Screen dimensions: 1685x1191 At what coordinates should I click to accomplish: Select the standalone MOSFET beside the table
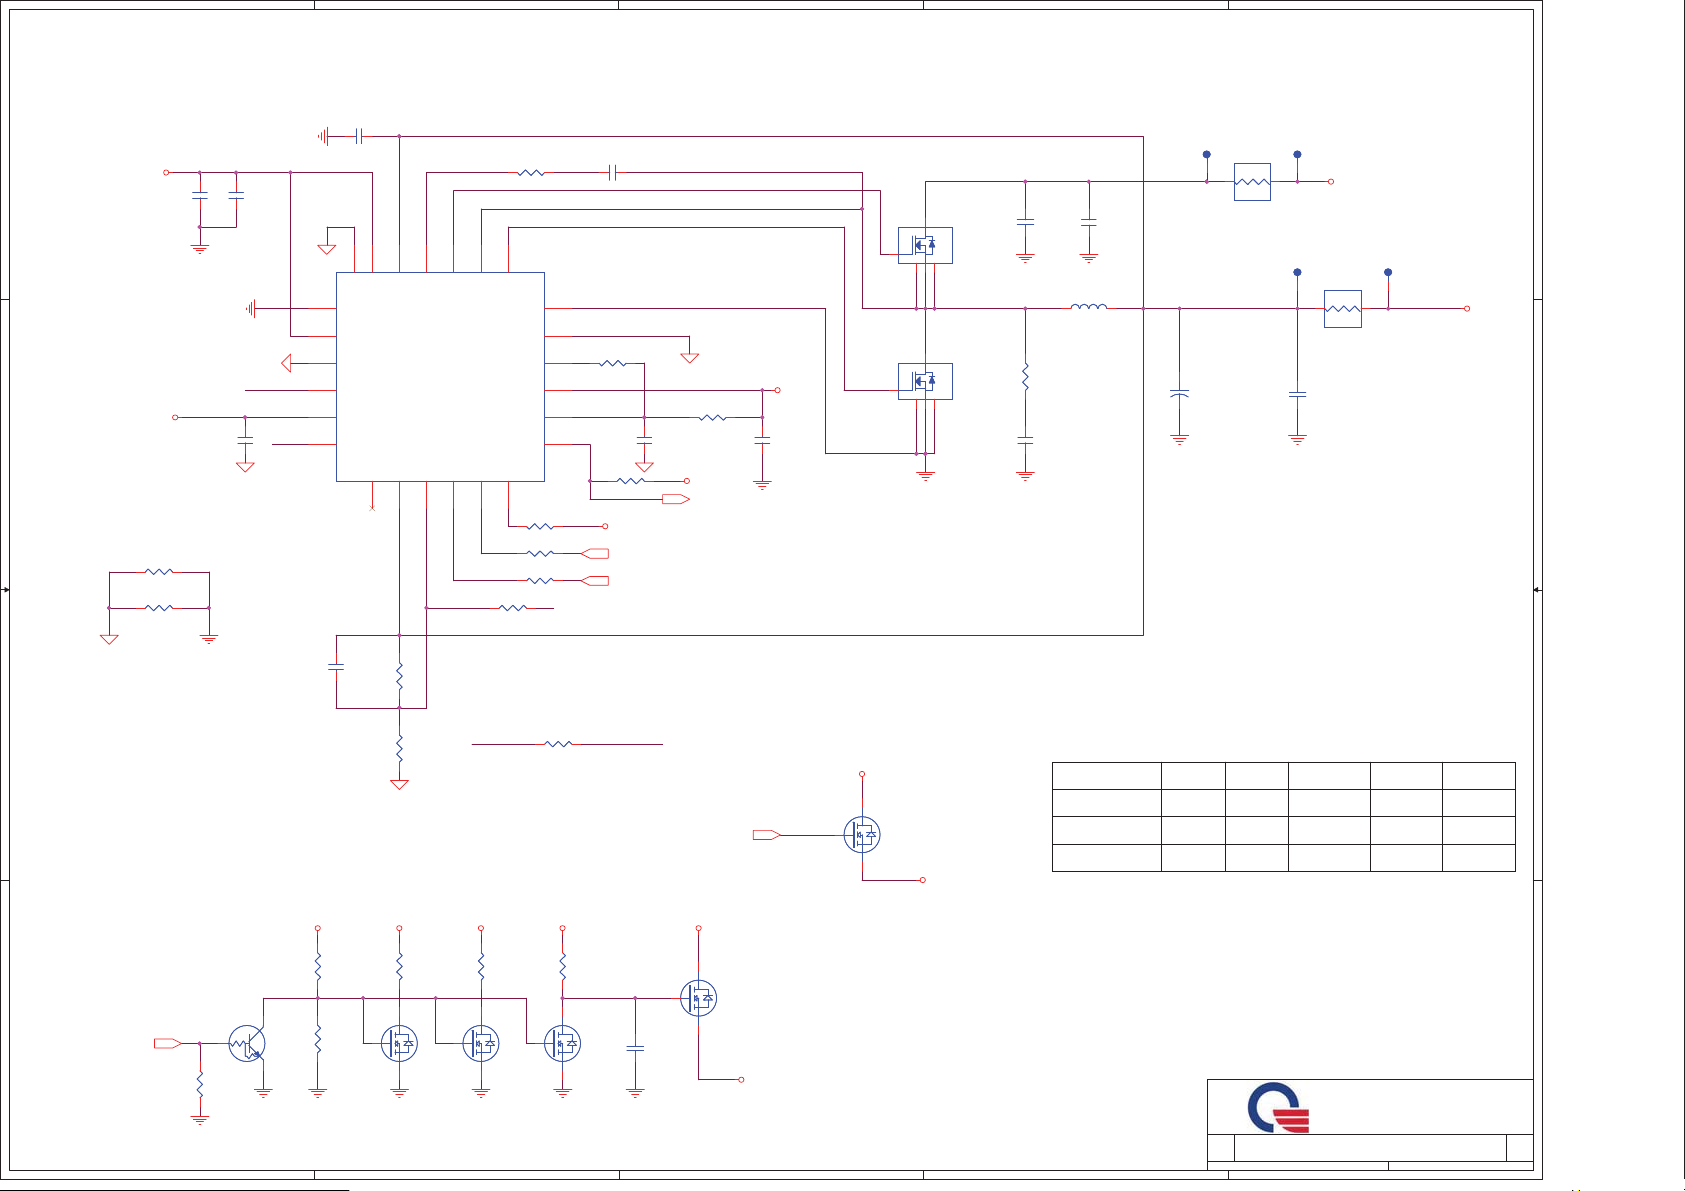[x=862, y=834]
